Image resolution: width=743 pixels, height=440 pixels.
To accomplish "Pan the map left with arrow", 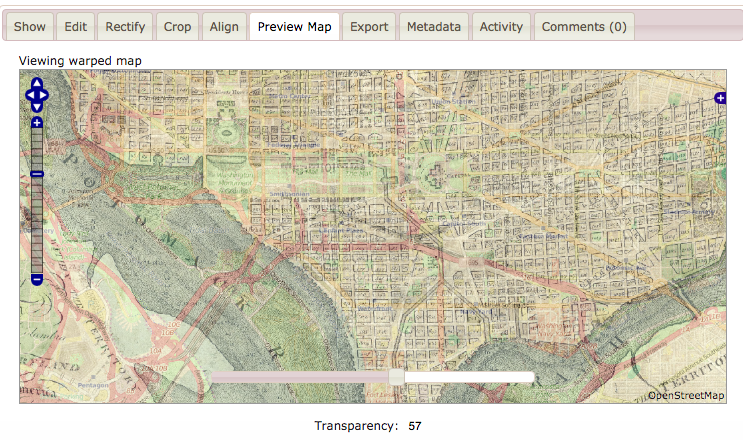I will 29,95.
